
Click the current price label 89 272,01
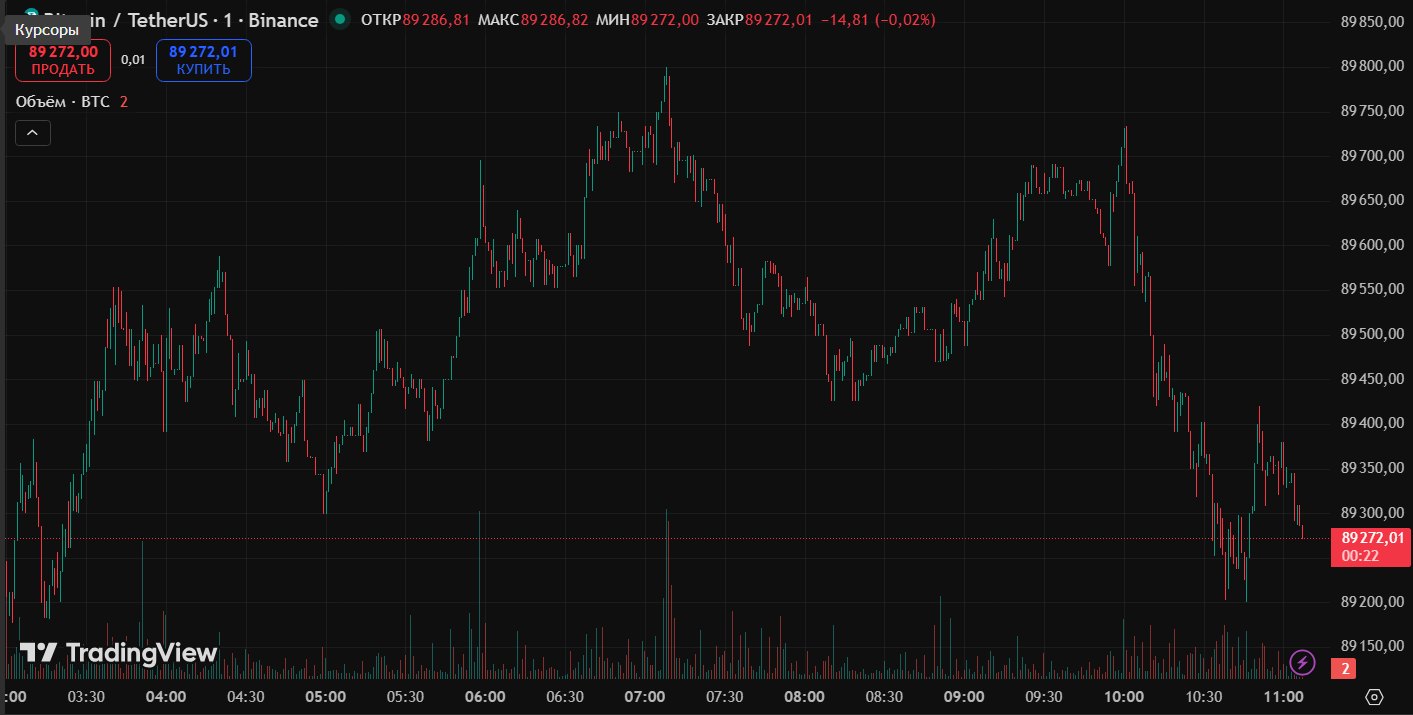click(x=1372, y=538)
